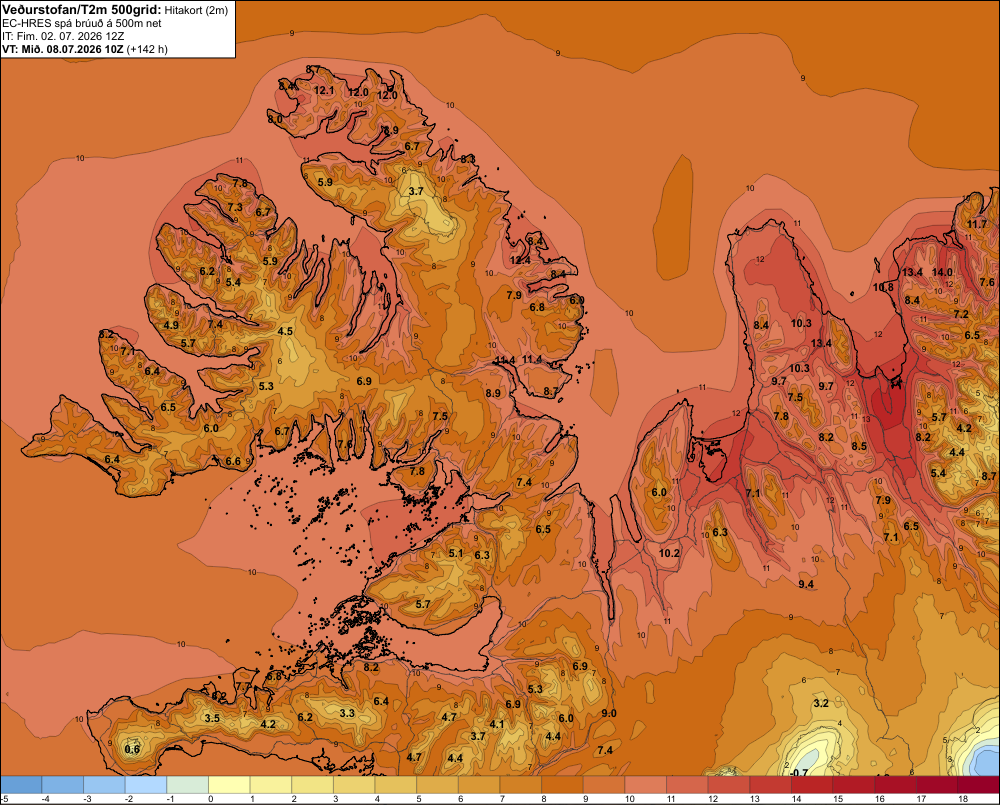Select the -0.7 glacier temperature label

tap(798, 772)
